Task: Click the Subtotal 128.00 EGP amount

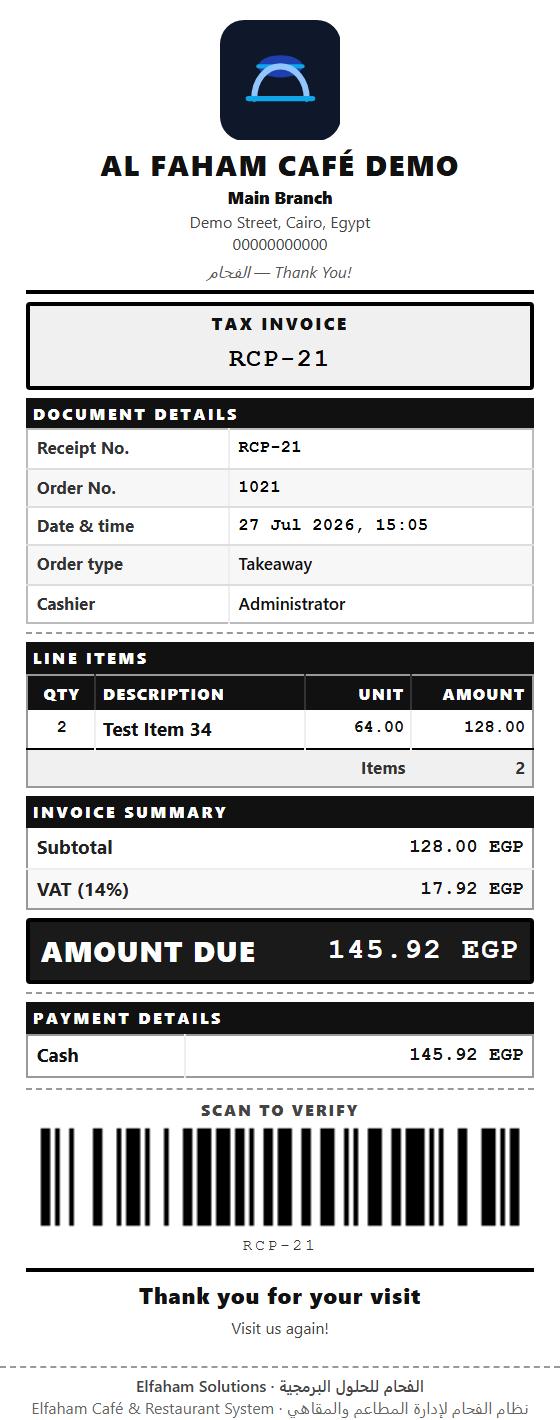Action: point(466,847)
